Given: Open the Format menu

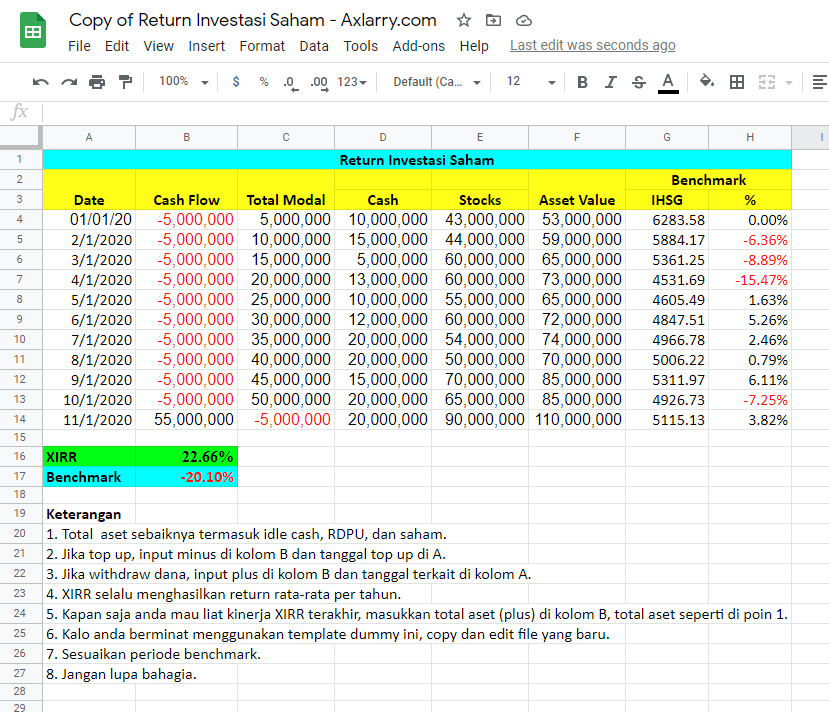Looking at the screenshot, I should coord(262,46).
